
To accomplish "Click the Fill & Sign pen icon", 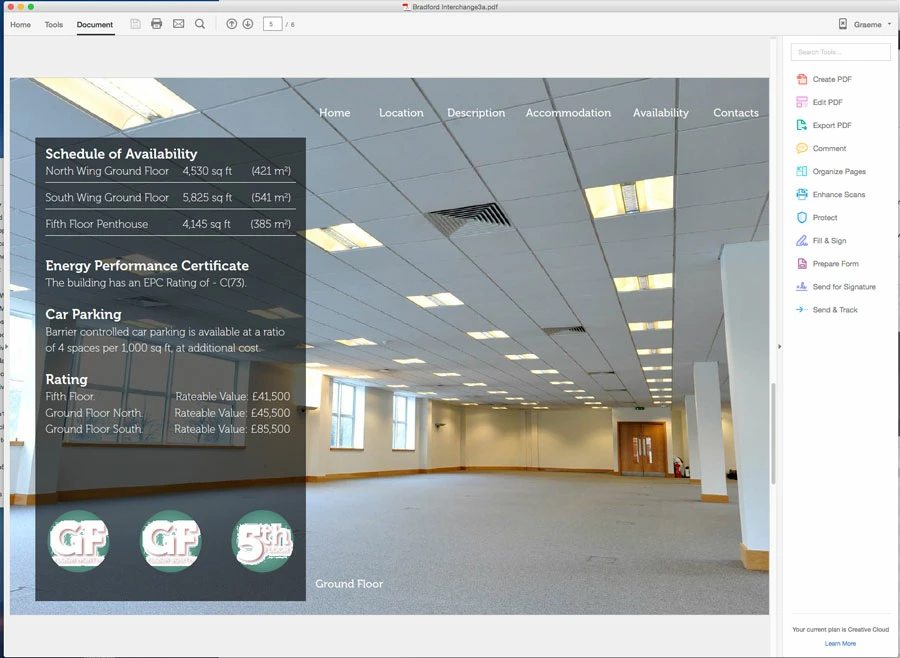I will point(802,241).
